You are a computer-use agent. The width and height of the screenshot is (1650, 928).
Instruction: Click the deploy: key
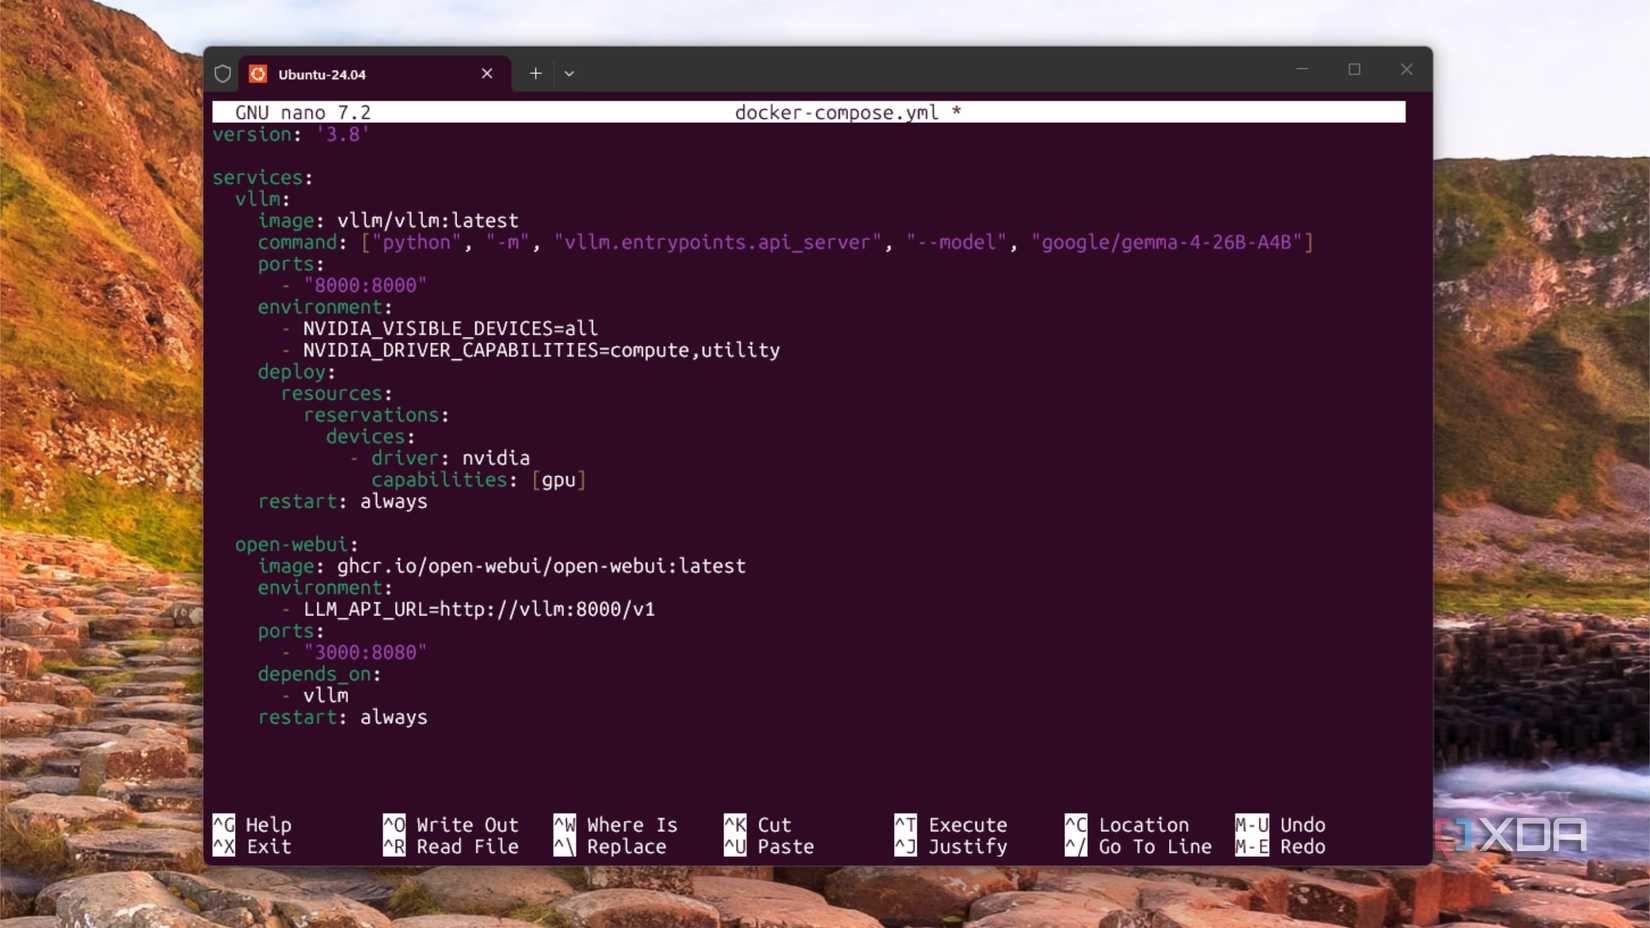[x=297, y=372]
